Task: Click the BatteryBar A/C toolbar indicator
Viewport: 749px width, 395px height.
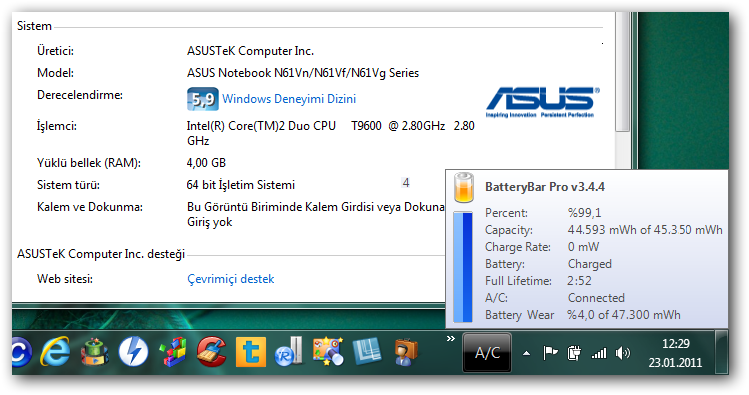Action: tap(487, 353)
